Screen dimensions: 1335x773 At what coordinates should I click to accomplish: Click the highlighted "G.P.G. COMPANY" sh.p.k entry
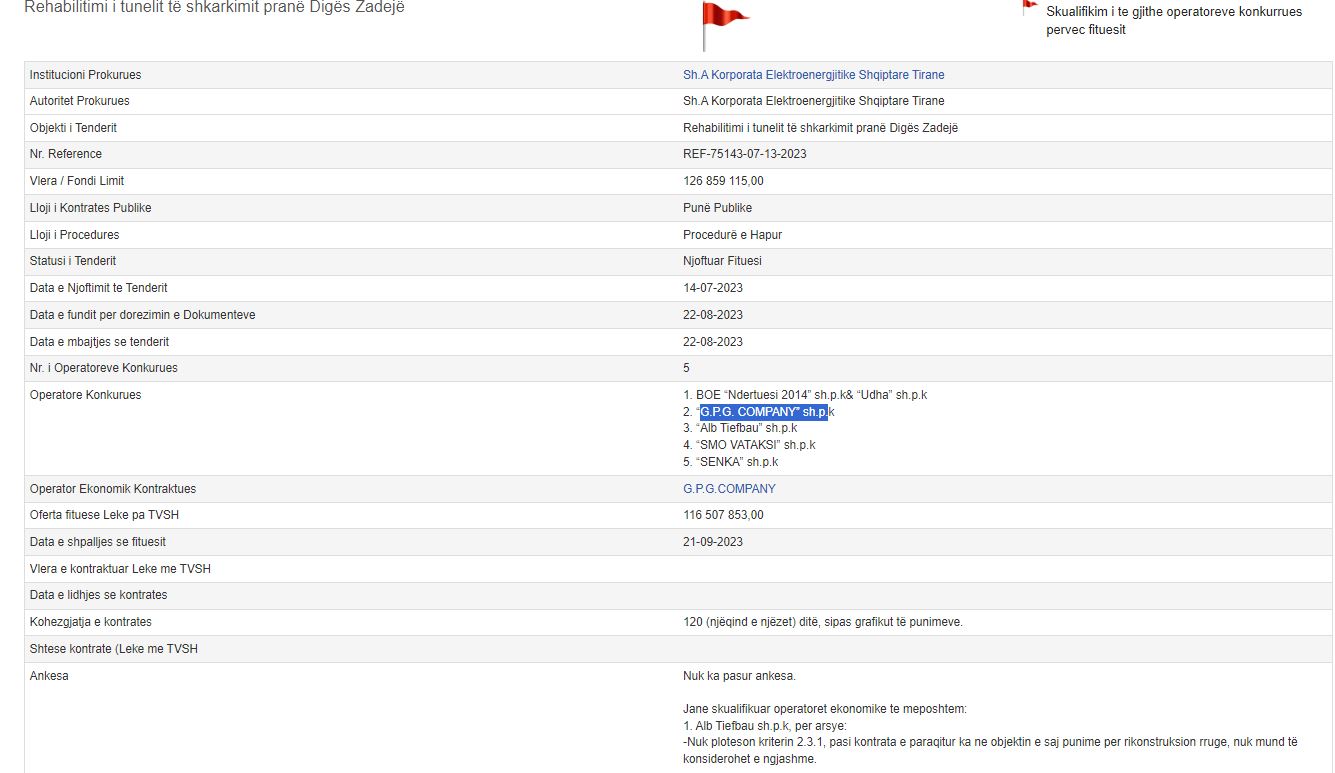pos(764,412)
